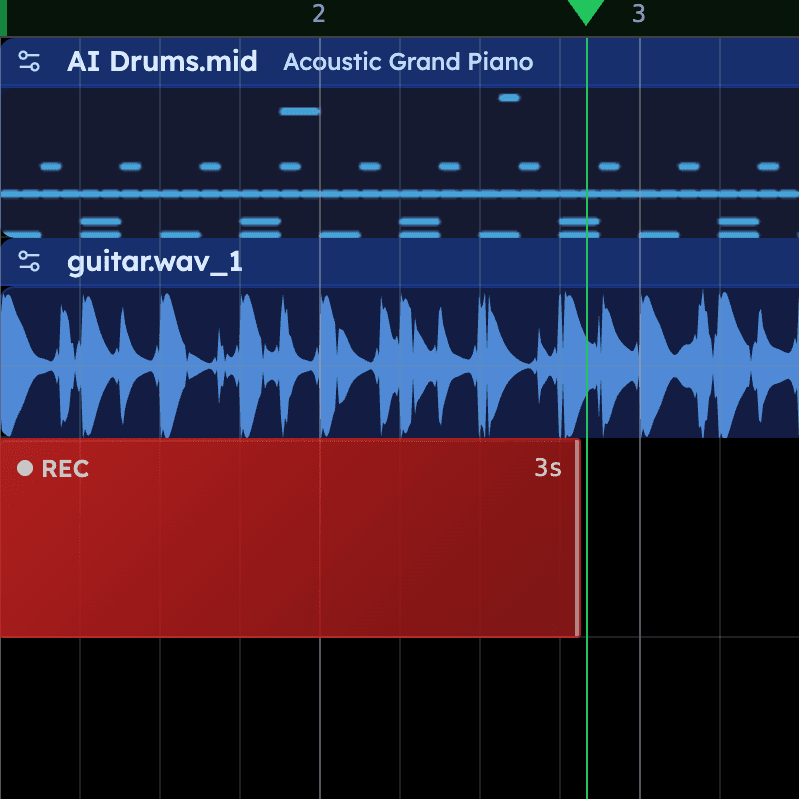Open the Acoustic Grand Piano instrument selector

point(408,62)
